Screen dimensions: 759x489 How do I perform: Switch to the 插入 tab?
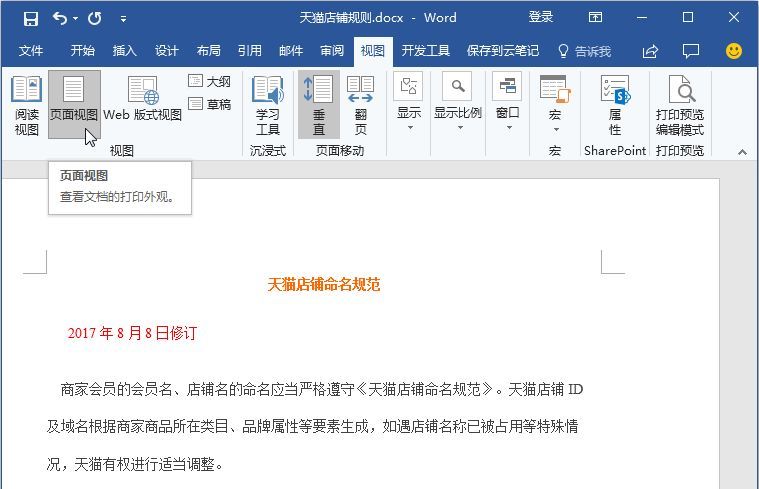(x=124, y=51)
